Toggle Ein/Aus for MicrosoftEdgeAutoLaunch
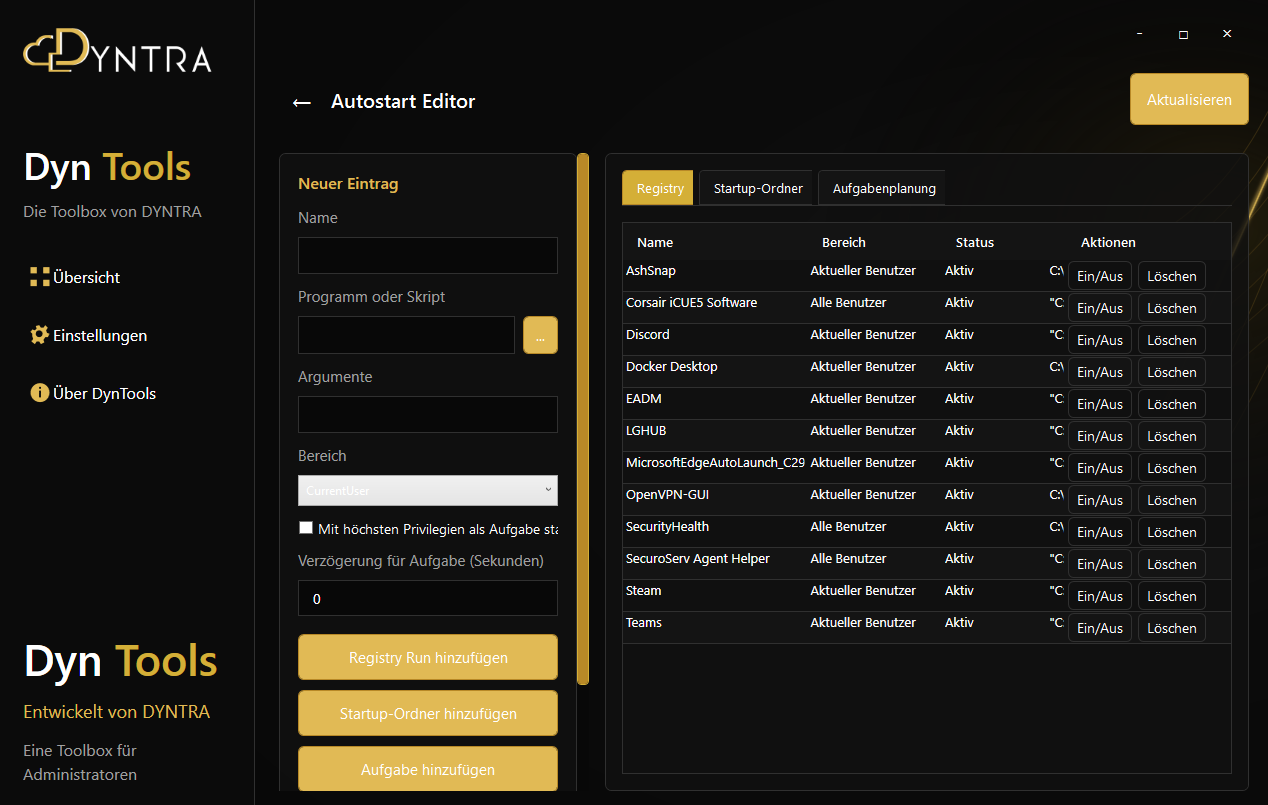The height and width of the screenshot is (805, 1268). coord(1100,468)
